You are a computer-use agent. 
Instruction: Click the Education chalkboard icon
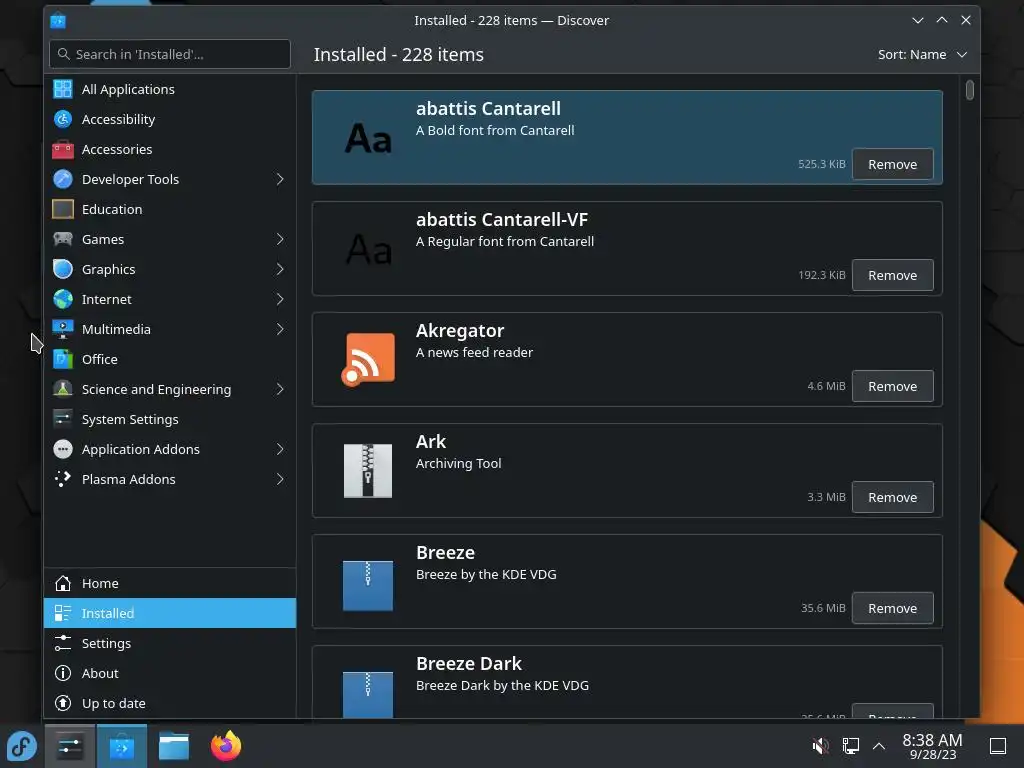click(63, 209)
